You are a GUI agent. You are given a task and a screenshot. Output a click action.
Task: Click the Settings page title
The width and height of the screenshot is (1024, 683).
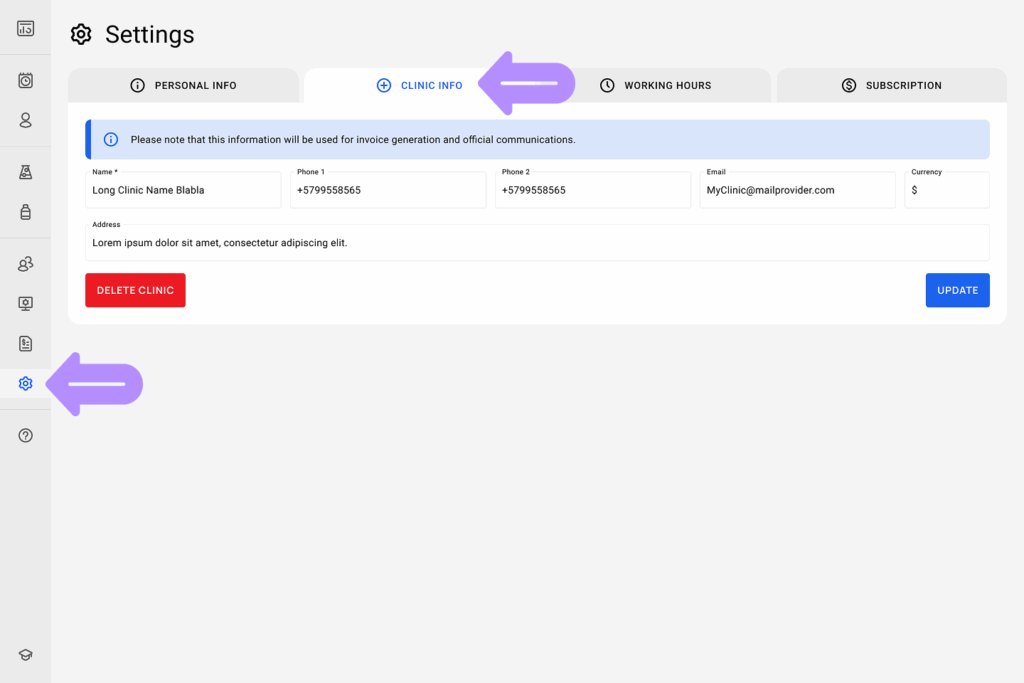150,34
